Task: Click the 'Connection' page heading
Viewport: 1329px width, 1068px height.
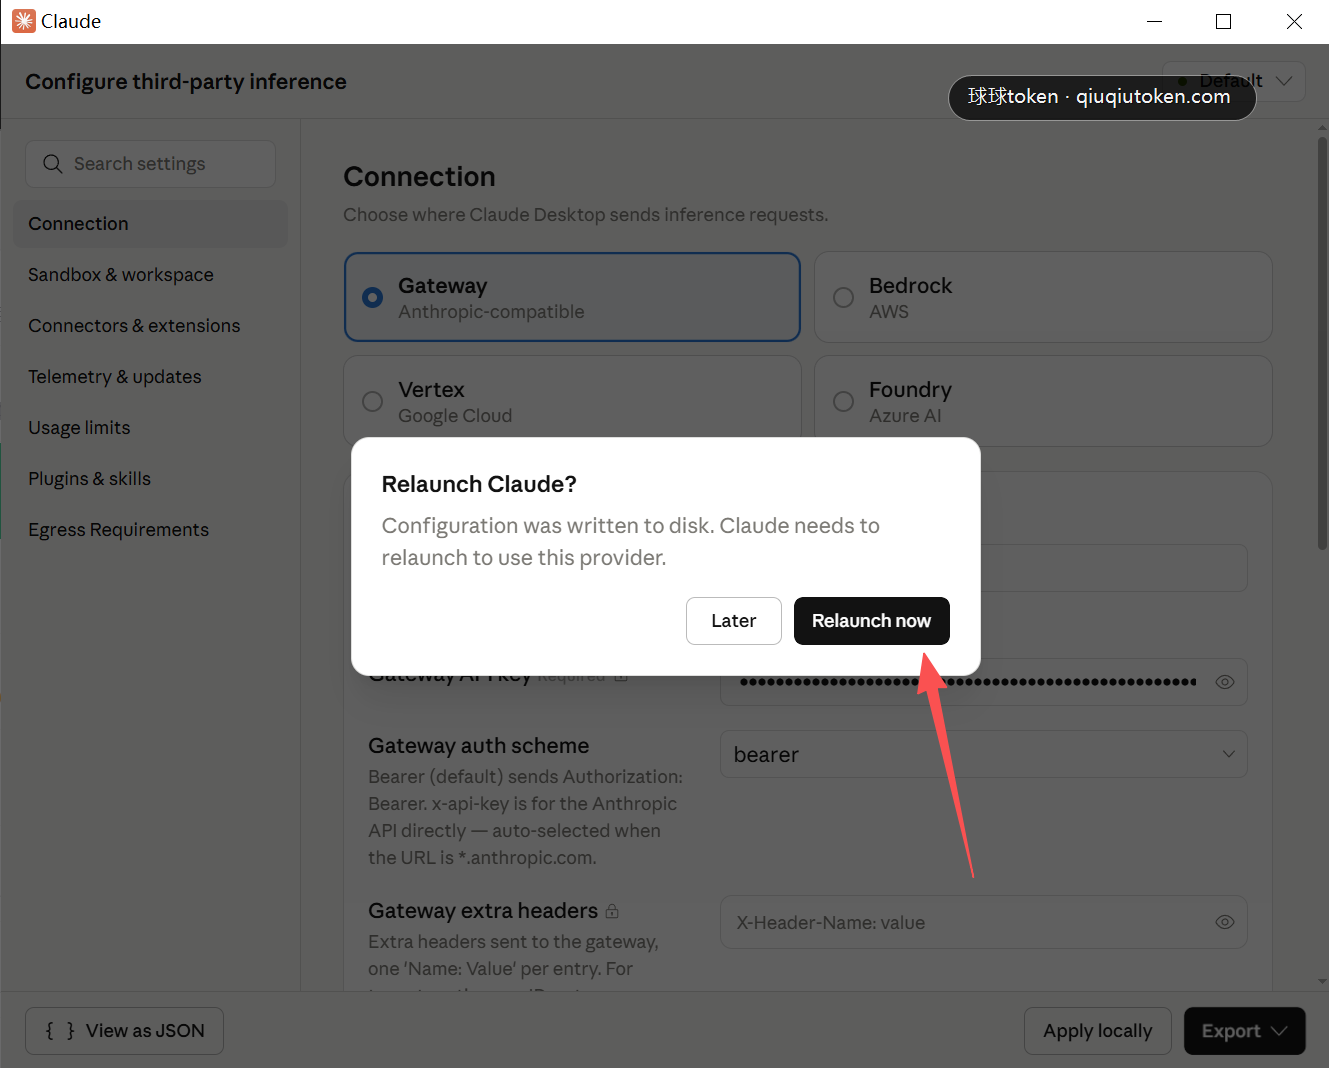Action: click(419, 177)
